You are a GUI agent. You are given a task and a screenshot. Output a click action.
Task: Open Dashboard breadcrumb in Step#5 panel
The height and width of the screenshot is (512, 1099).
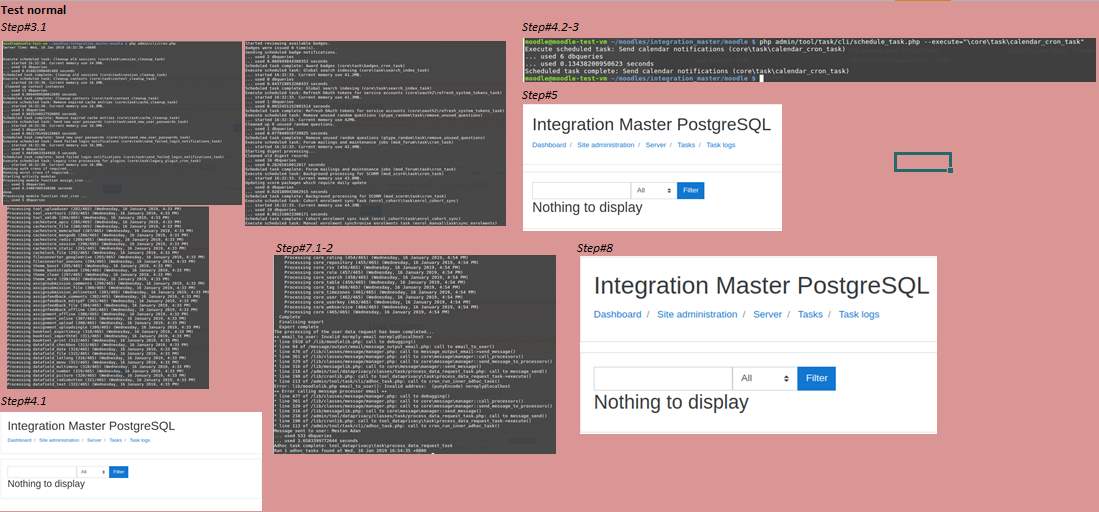coord(549,145)
